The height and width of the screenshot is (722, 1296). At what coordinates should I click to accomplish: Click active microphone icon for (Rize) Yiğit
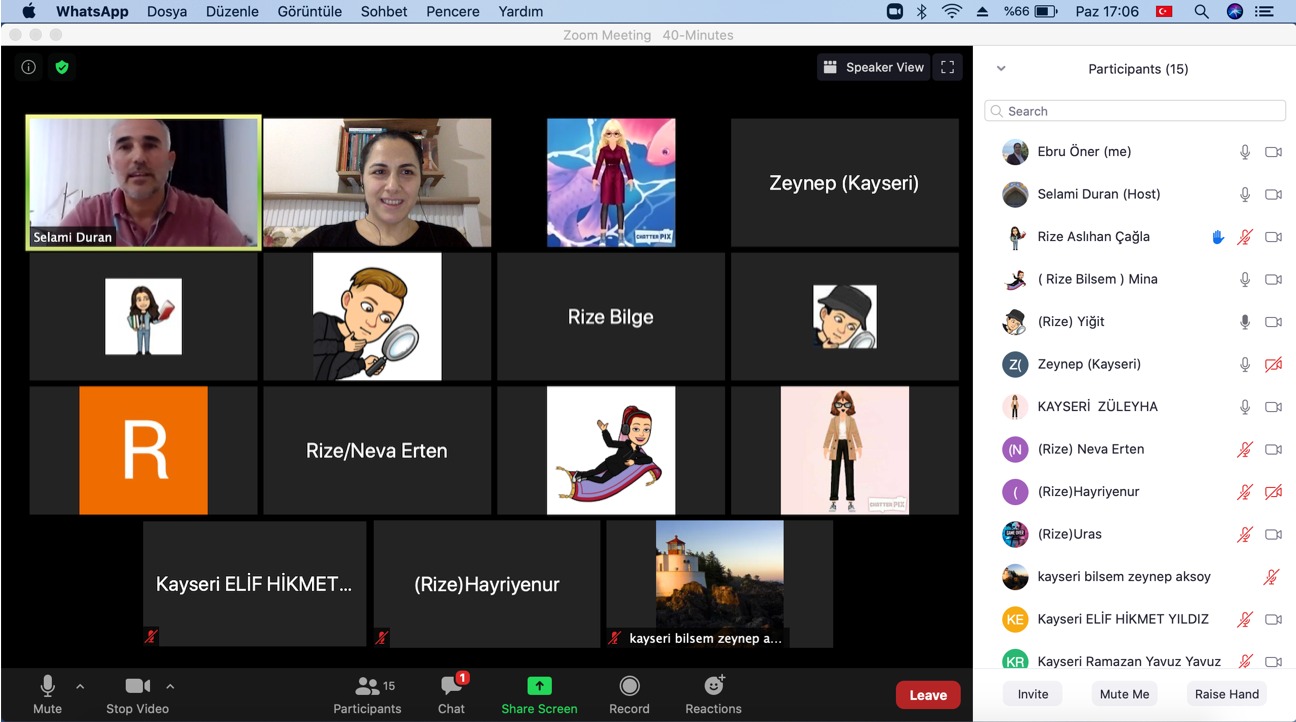coord(1245,322)
